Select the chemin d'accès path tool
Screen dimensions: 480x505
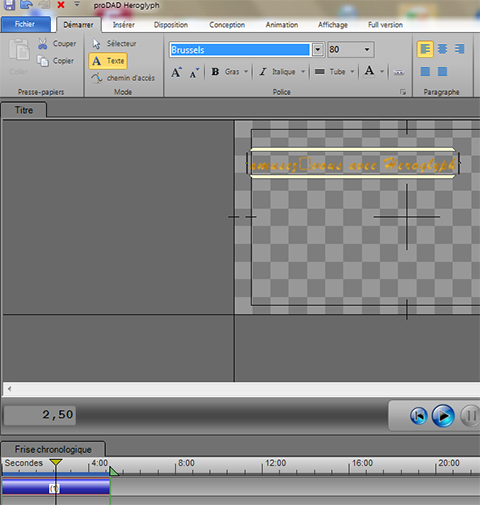[123, 78]
